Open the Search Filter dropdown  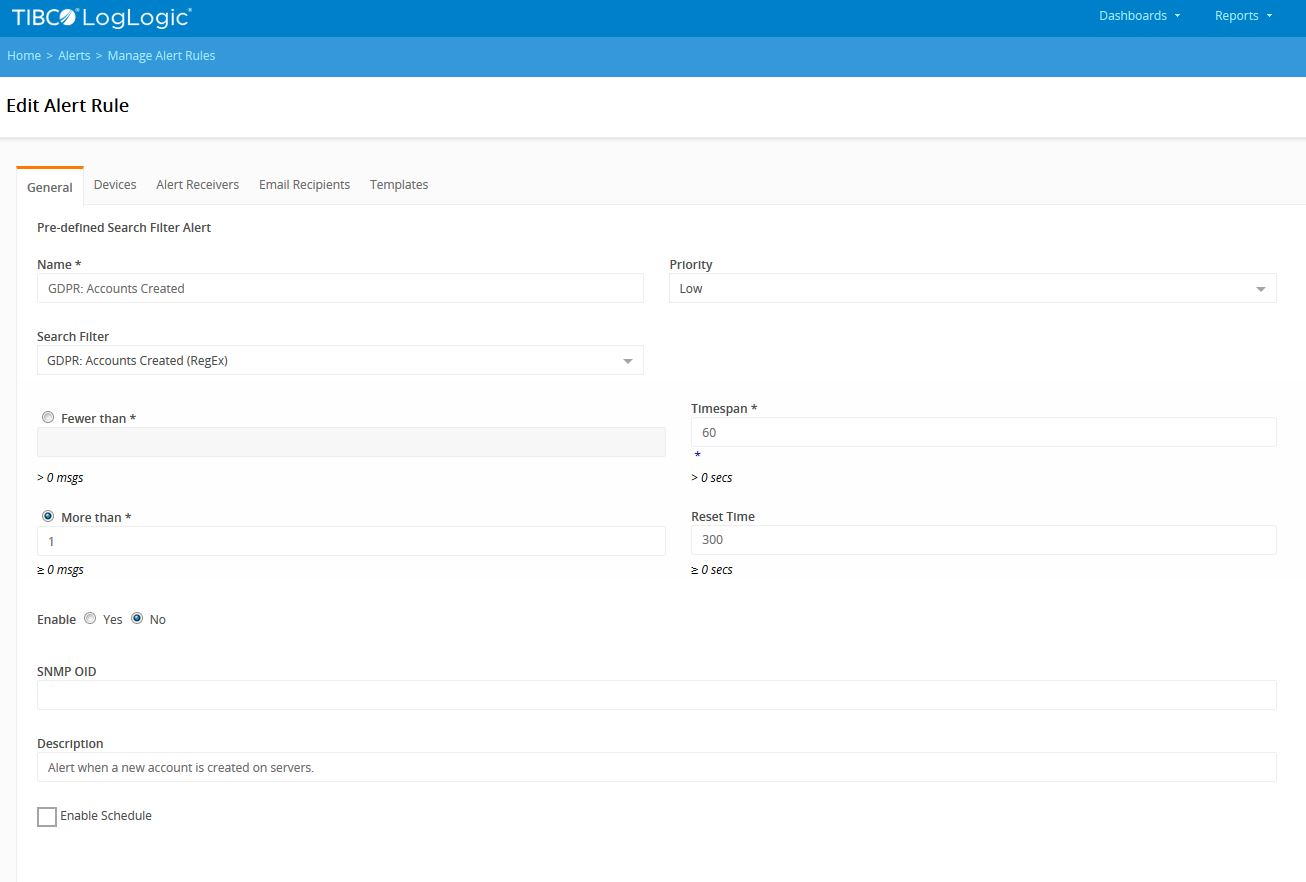point(340,360)
